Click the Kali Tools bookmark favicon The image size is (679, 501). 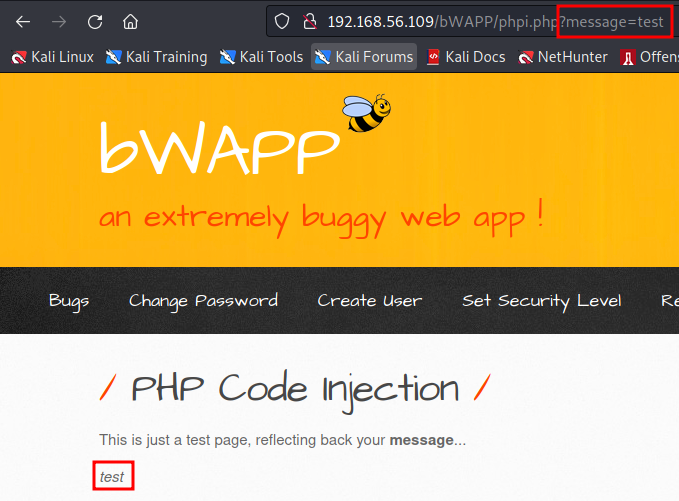(227, 57)
